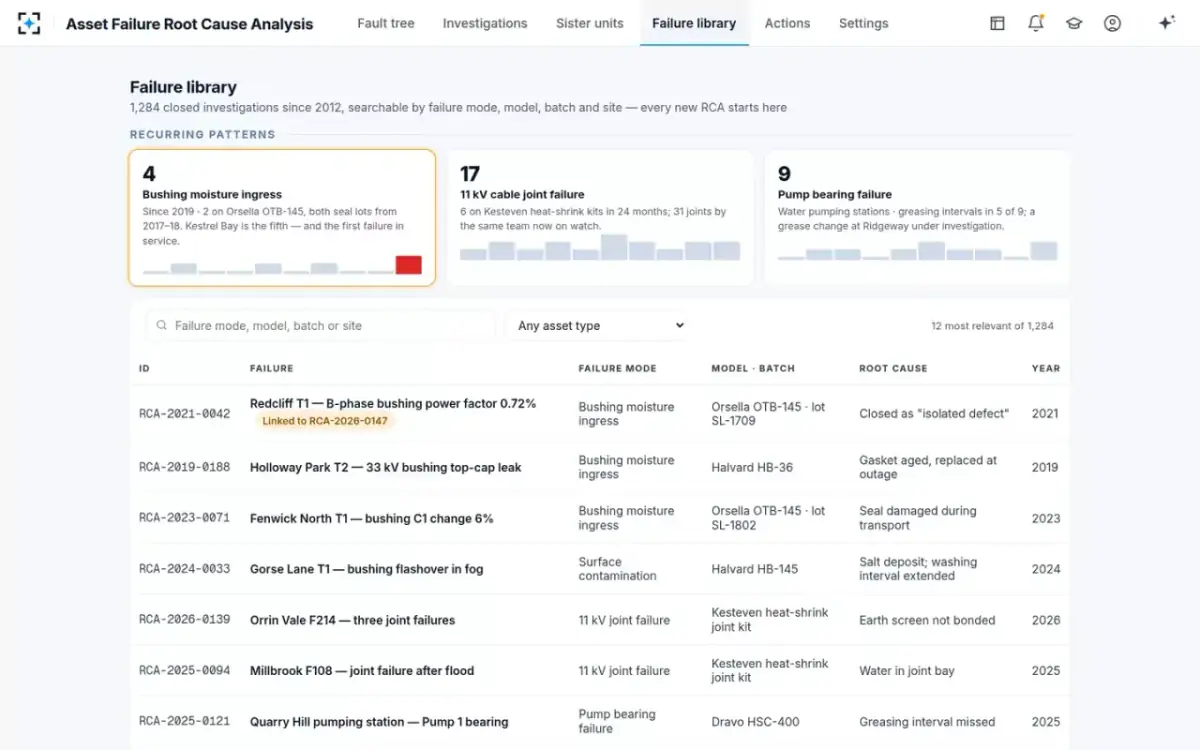Image resolution: width=1200 pixels, height=750 pixels.
Task: Click ID RCA-2019-0188
Action: tap(184, 467)
